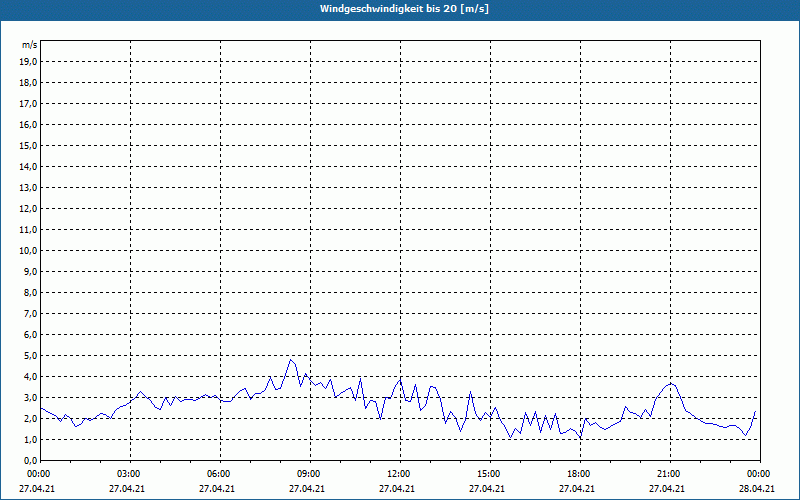
Task: Click the wind speed peak at 21:00
Action: (671, 383)
